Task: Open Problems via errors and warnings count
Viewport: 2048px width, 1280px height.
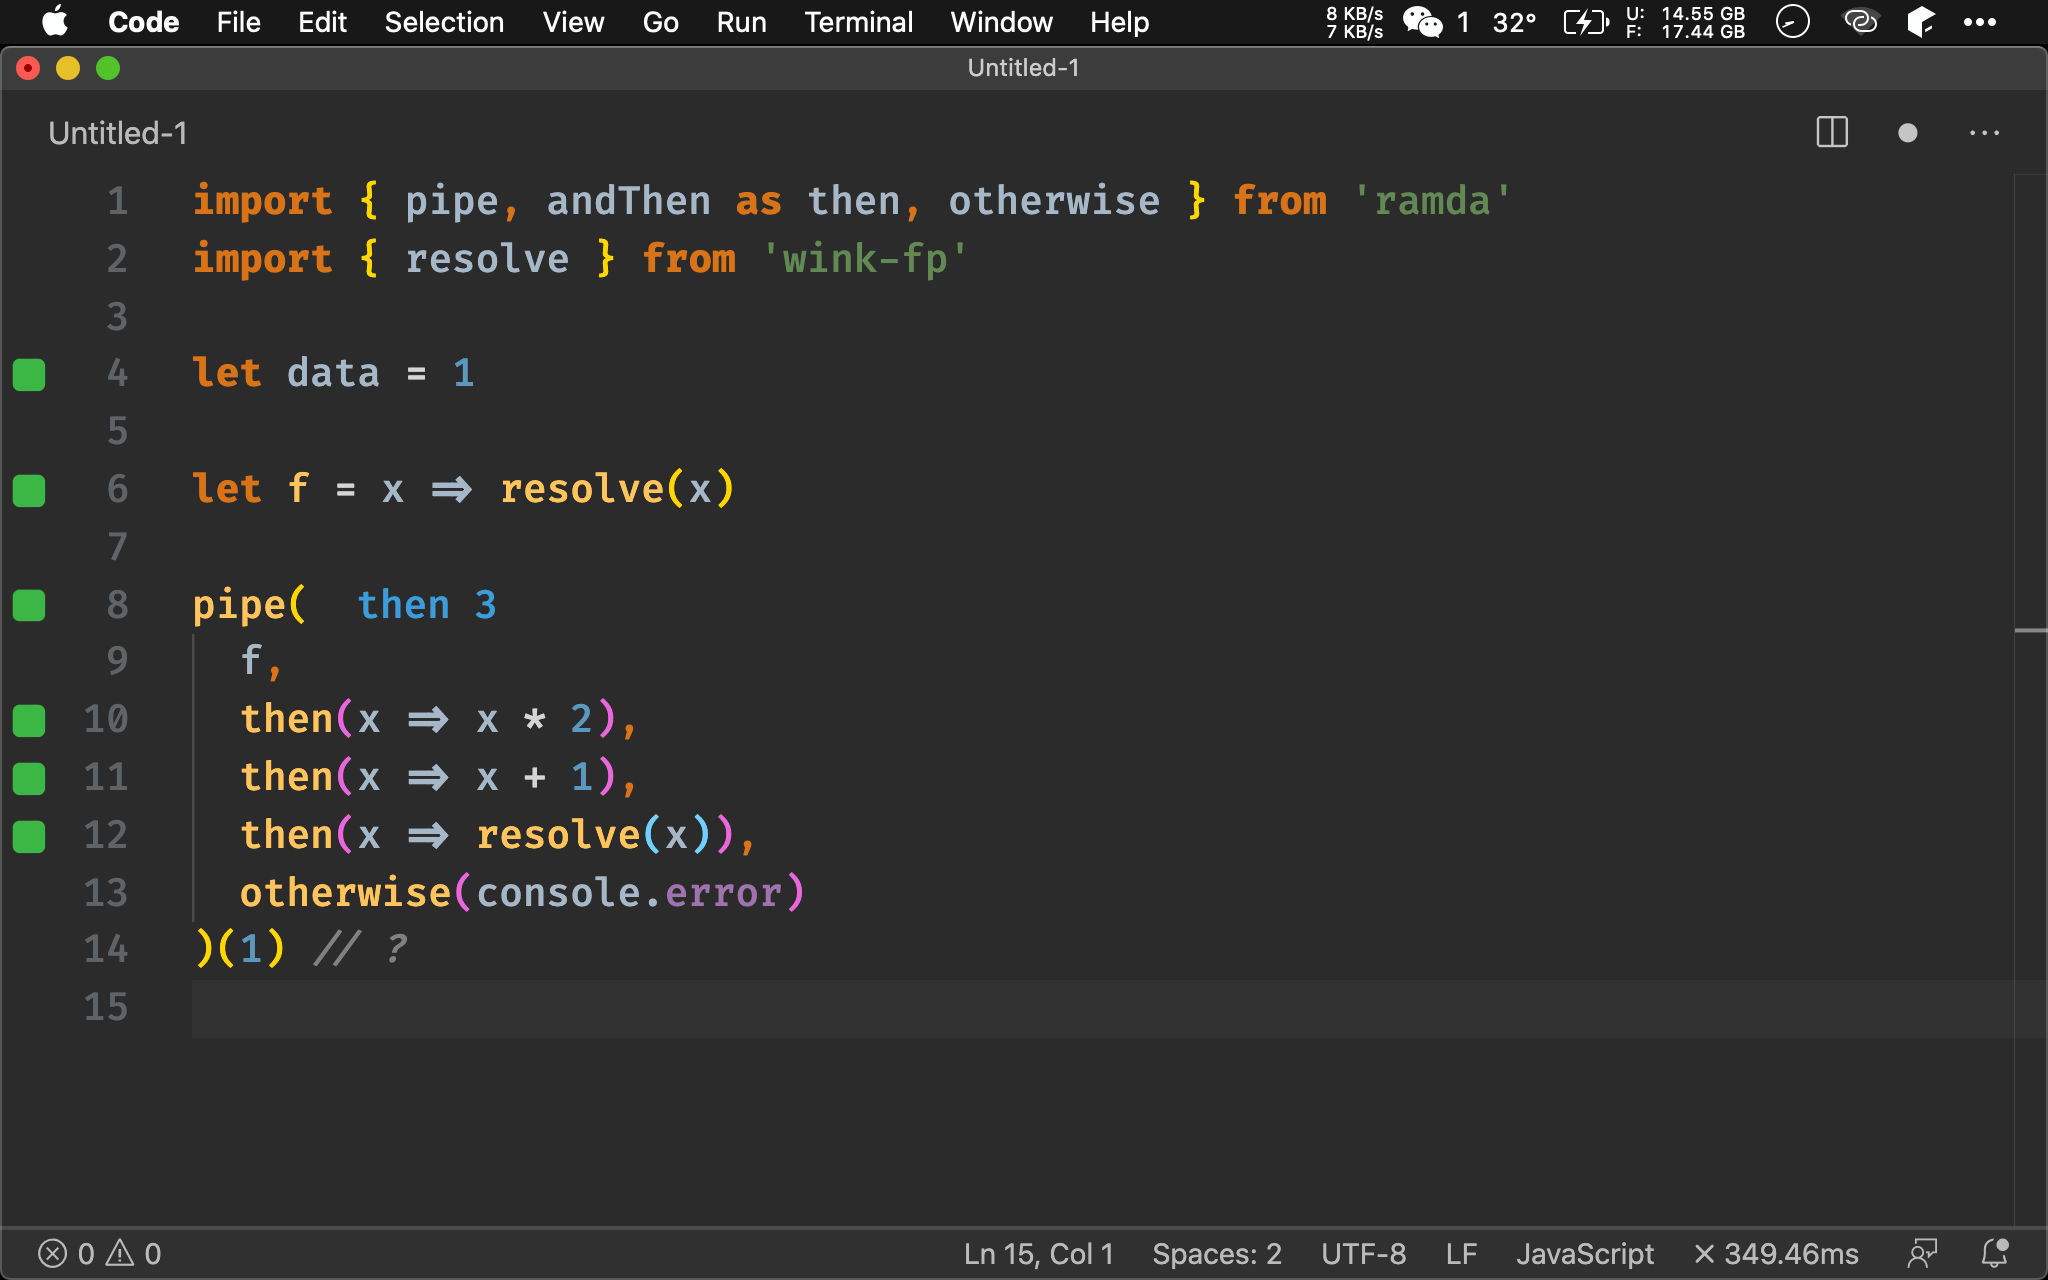Action: (99, 1254)
